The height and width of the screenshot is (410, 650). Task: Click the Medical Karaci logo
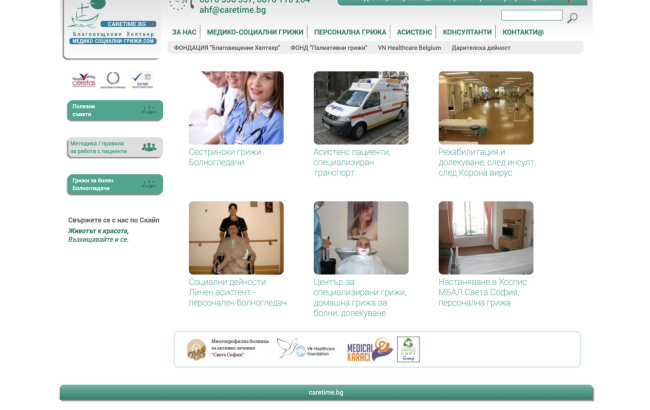(x=370, y=349)
